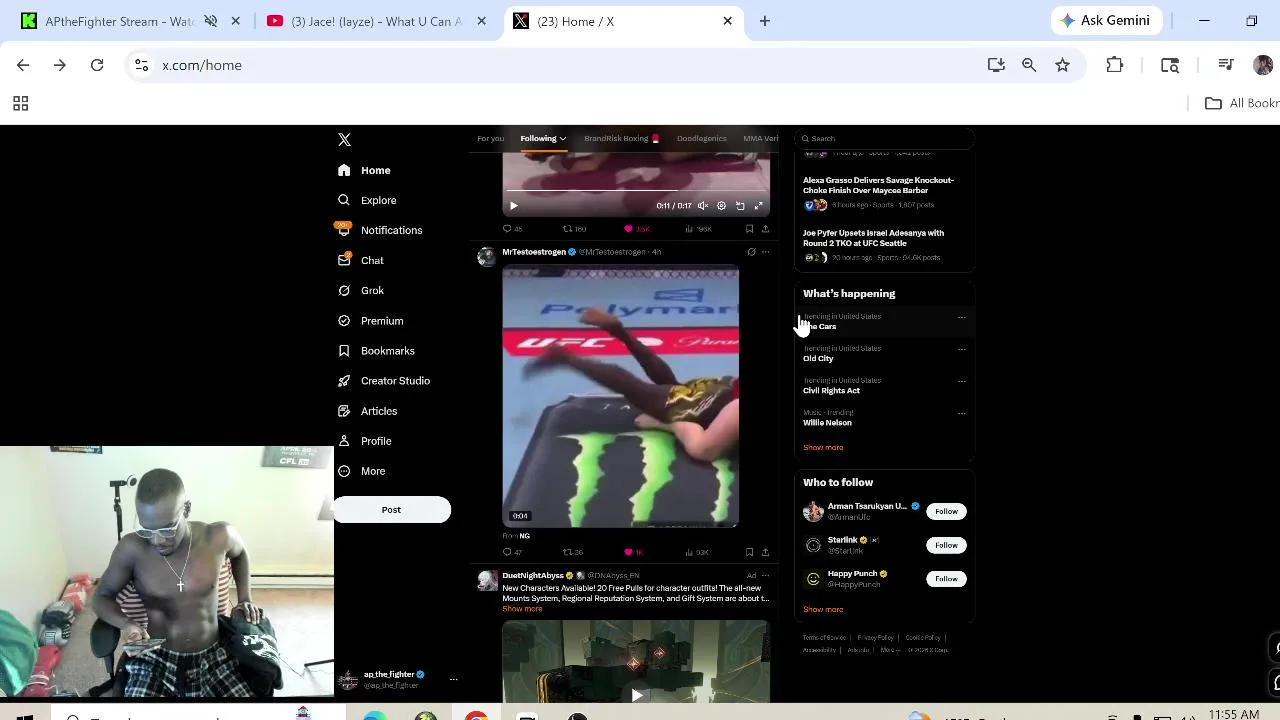Screen dimensions: 1280x720
Task: Reply to MrTestoestrogen post
Action: 512,552
